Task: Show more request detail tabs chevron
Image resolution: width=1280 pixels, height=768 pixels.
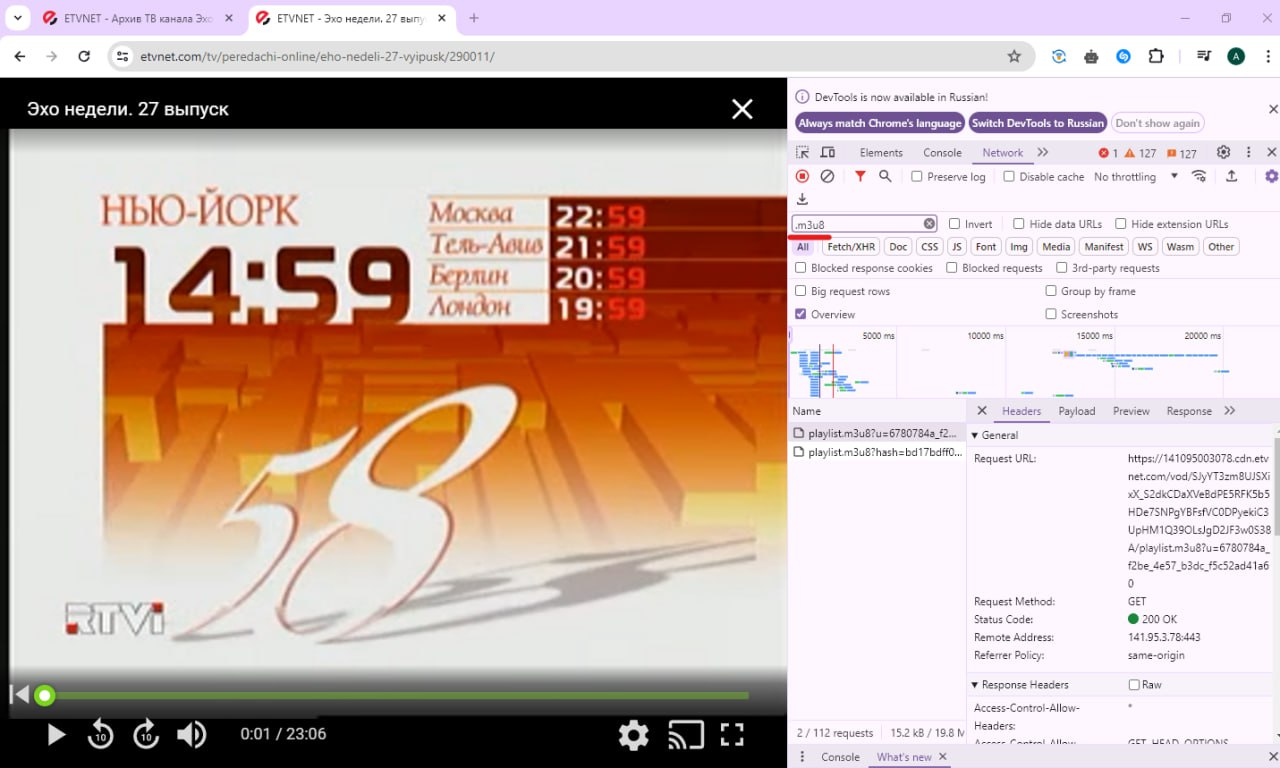Action: coord(1230,411)
